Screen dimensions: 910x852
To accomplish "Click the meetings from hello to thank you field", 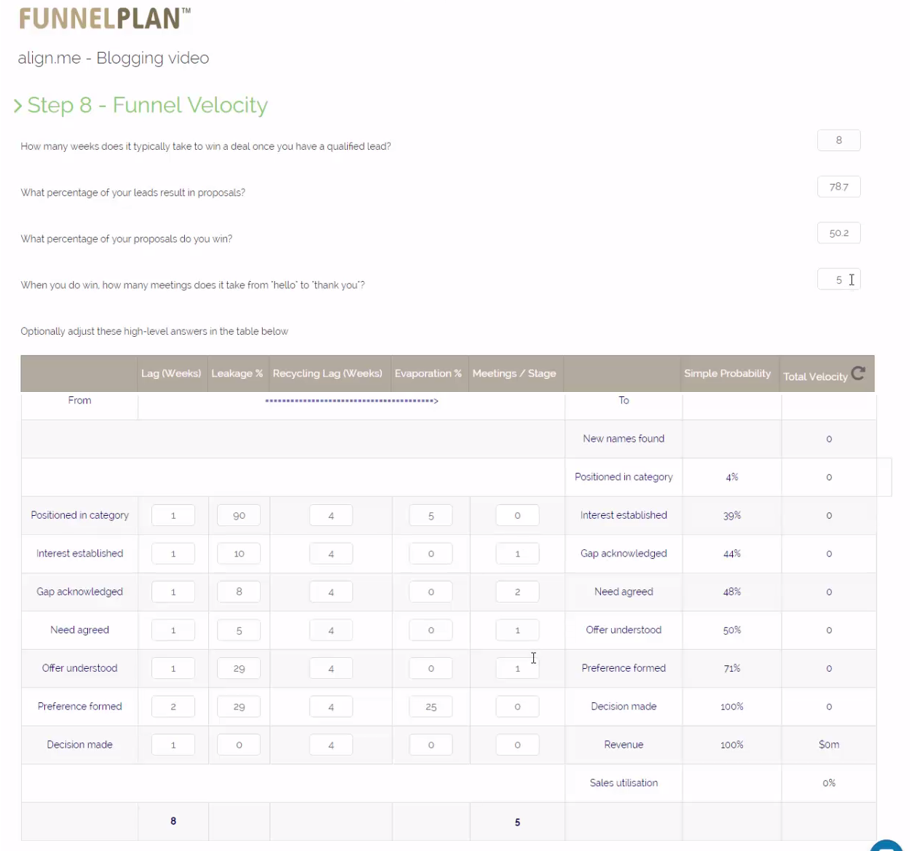I will pyautogui.click(x=838, y=280).
